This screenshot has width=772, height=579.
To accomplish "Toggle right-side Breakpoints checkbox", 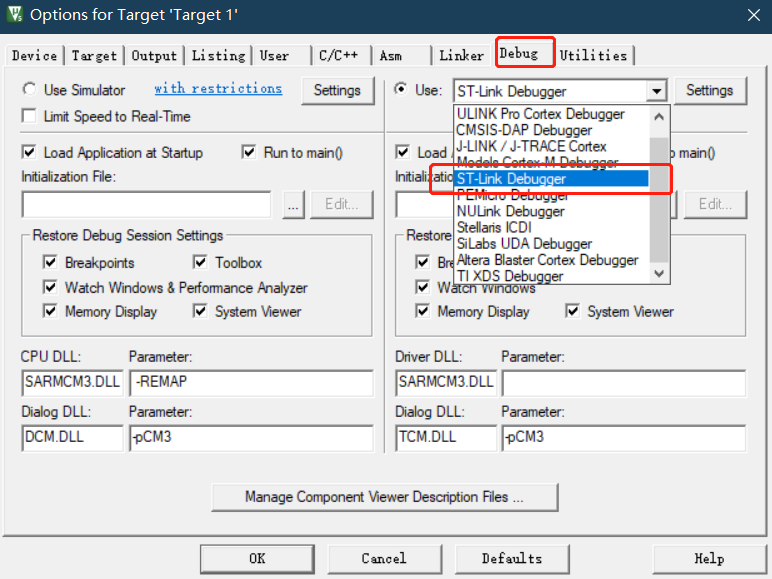I will coord(422,262).
